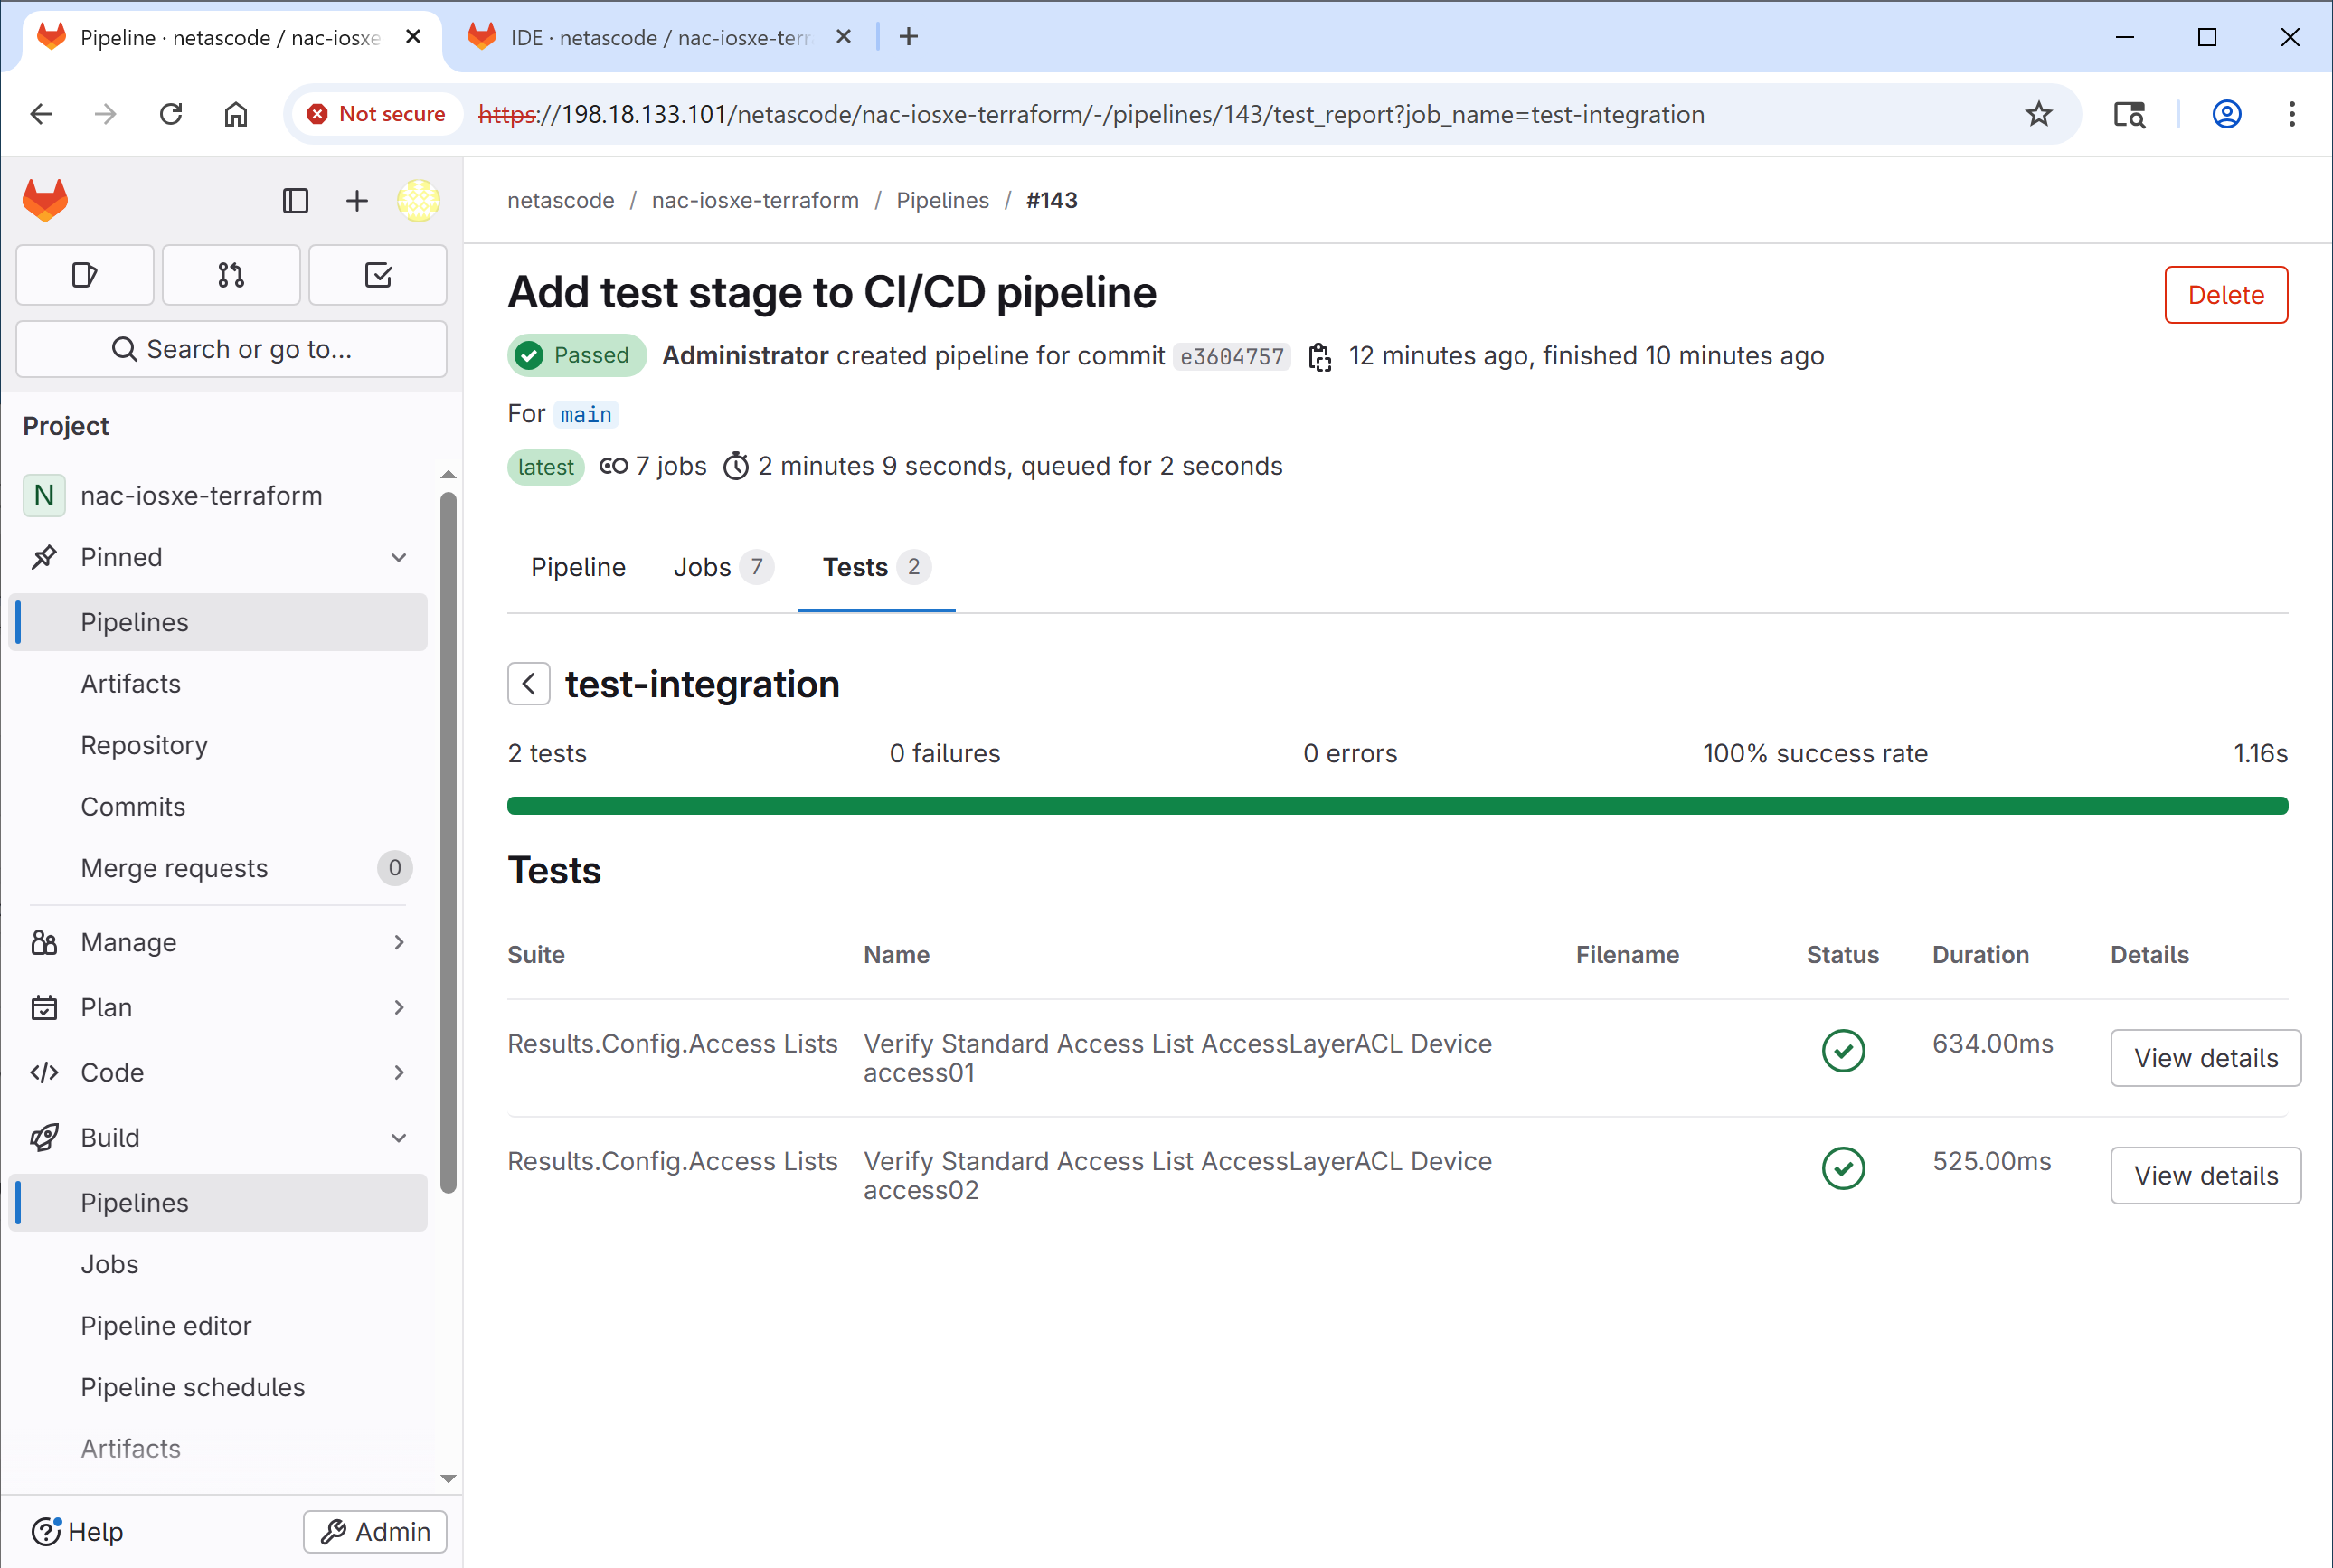Click sidebar scroll down arrow

448,1478
